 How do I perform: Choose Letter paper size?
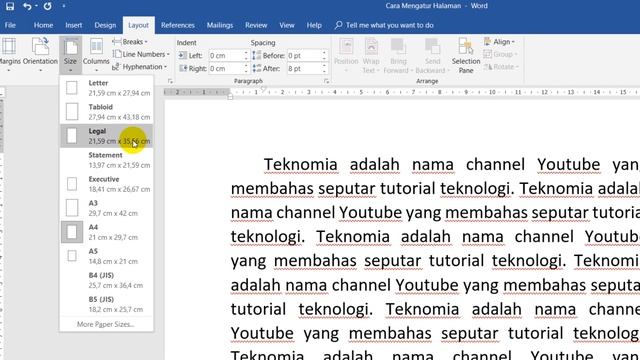107,88
